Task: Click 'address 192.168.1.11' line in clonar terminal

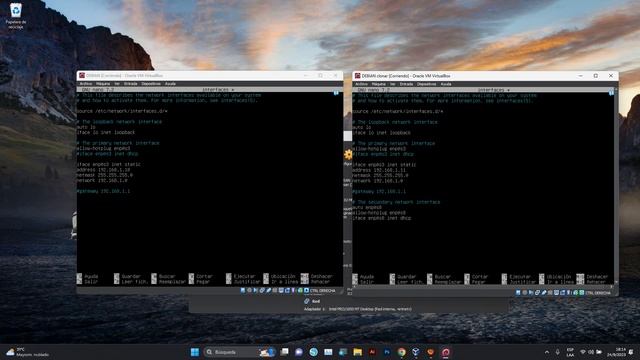Action: click(379, 170)
